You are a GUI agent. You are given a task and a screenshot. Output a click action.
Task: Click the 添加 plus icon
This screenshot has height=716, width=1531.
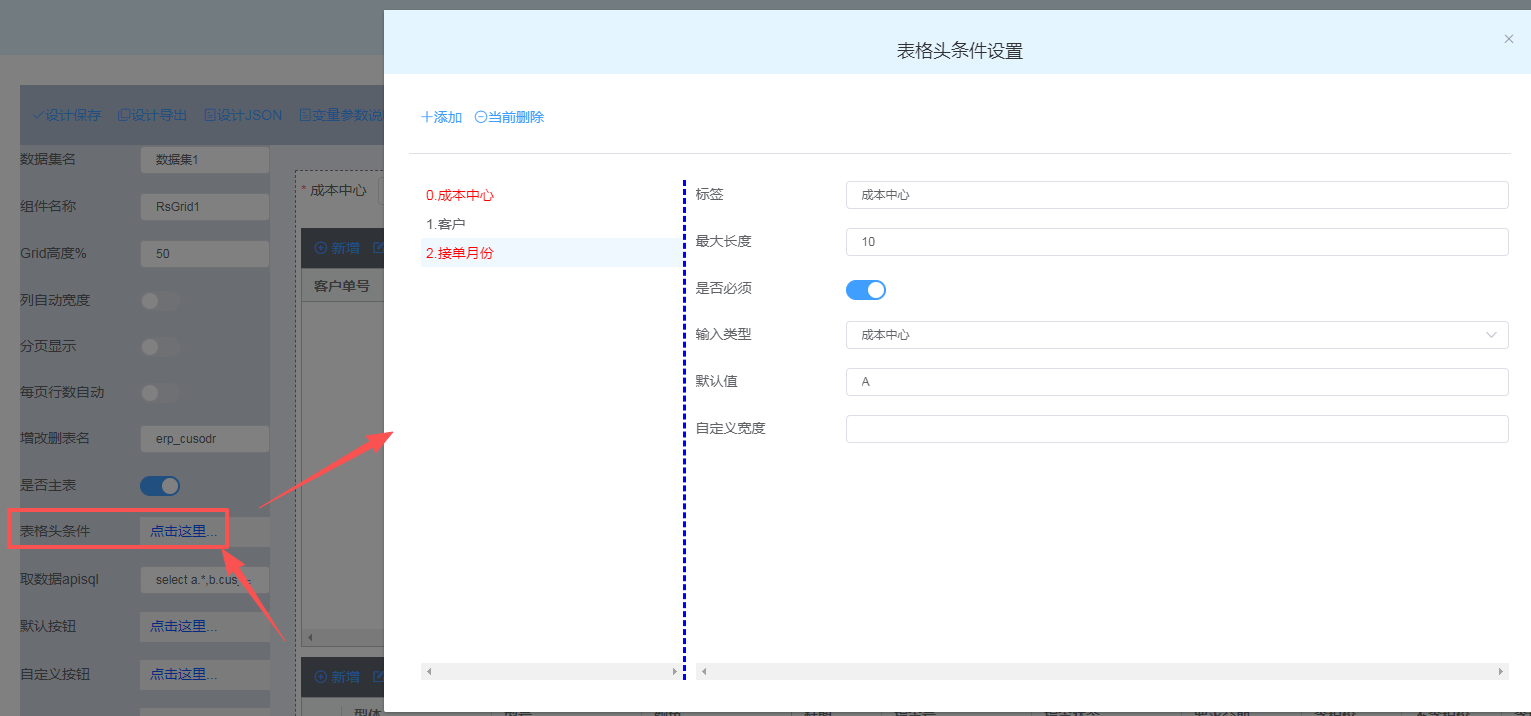pyautogui.click(x=427, y=117)
